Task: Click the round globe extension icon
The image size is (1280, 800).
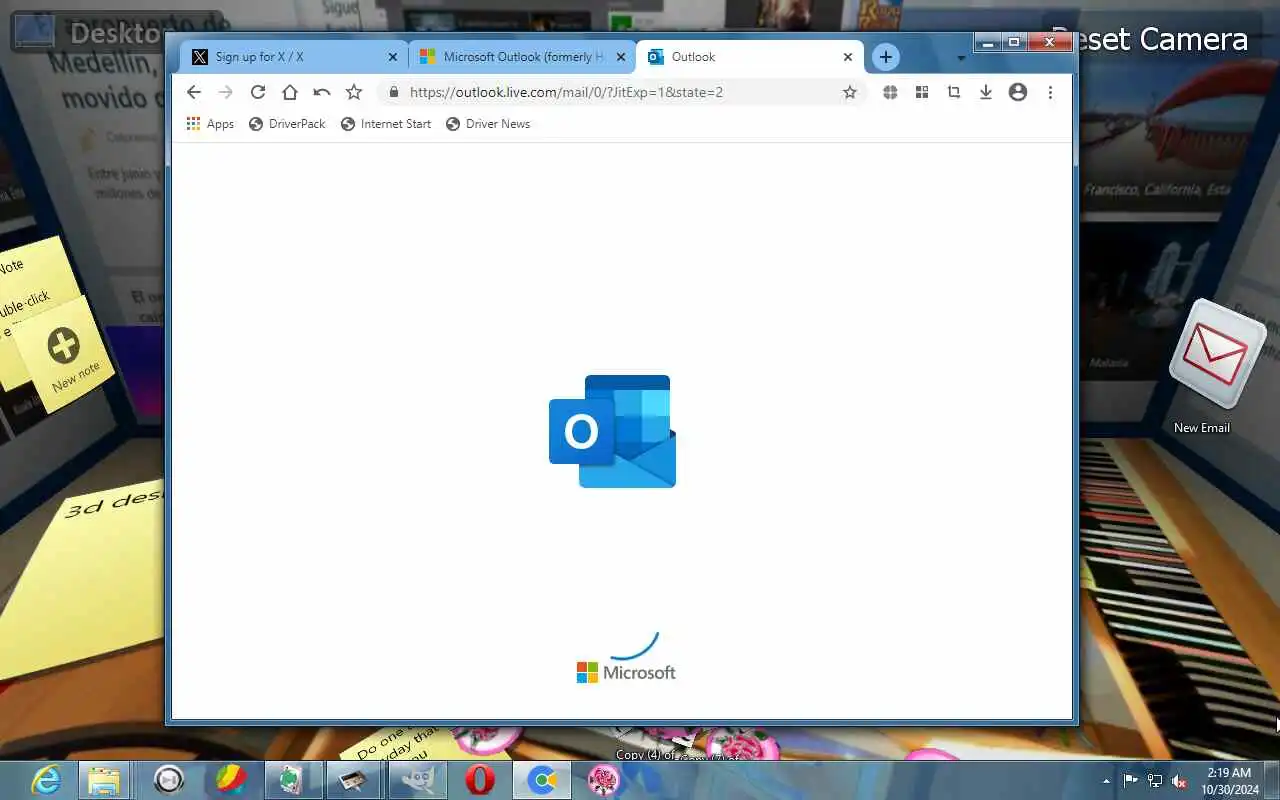Action: 890,92
